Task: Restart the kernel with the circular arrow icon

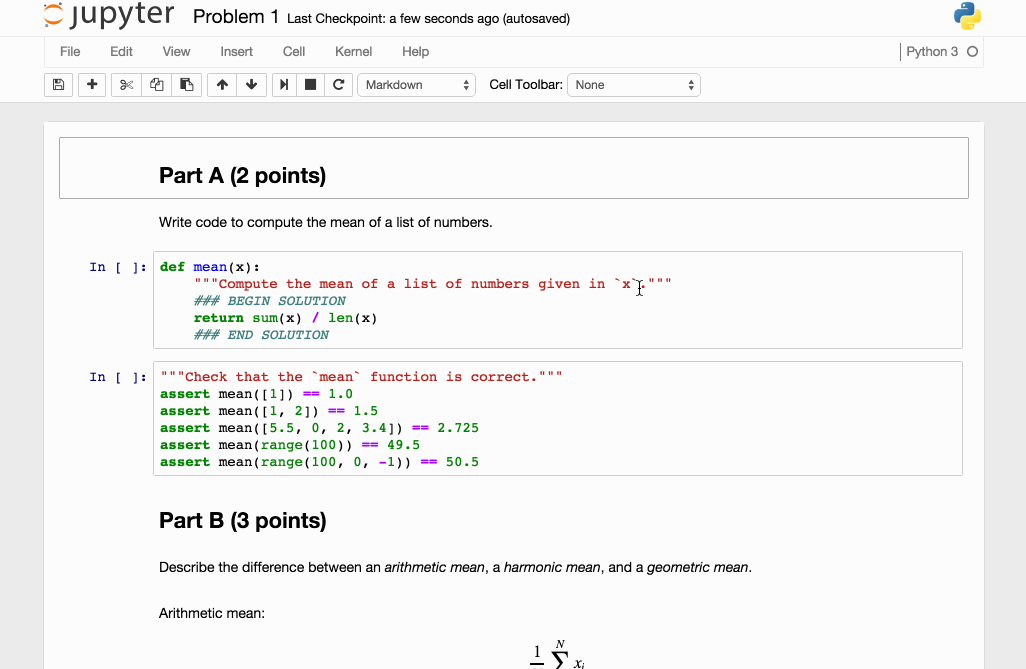Action: 338,85
